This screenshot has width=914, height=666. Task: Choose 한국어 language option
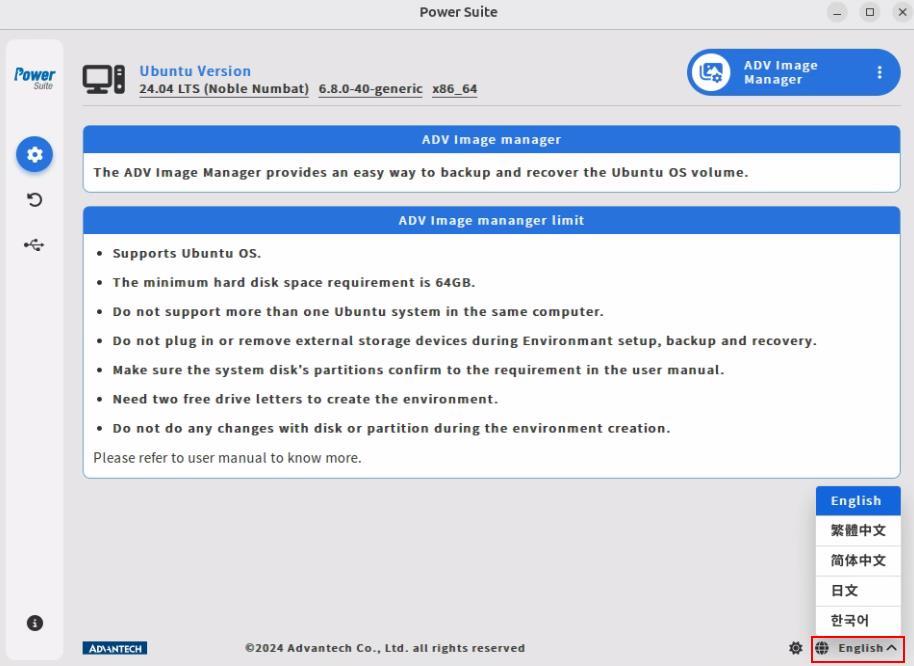click(858, 620)
